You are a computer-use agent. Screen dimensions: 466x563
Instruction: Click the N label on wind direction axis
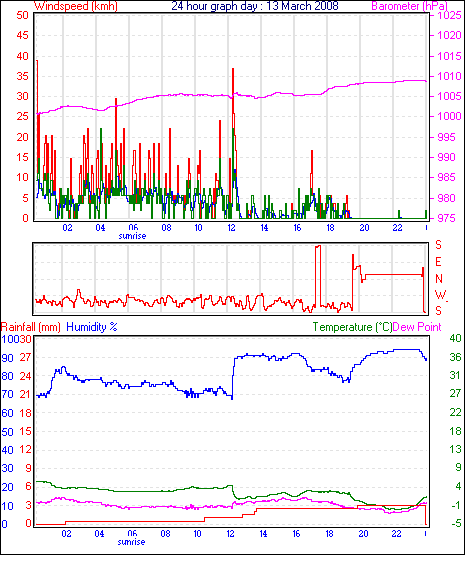coord(439,279)
